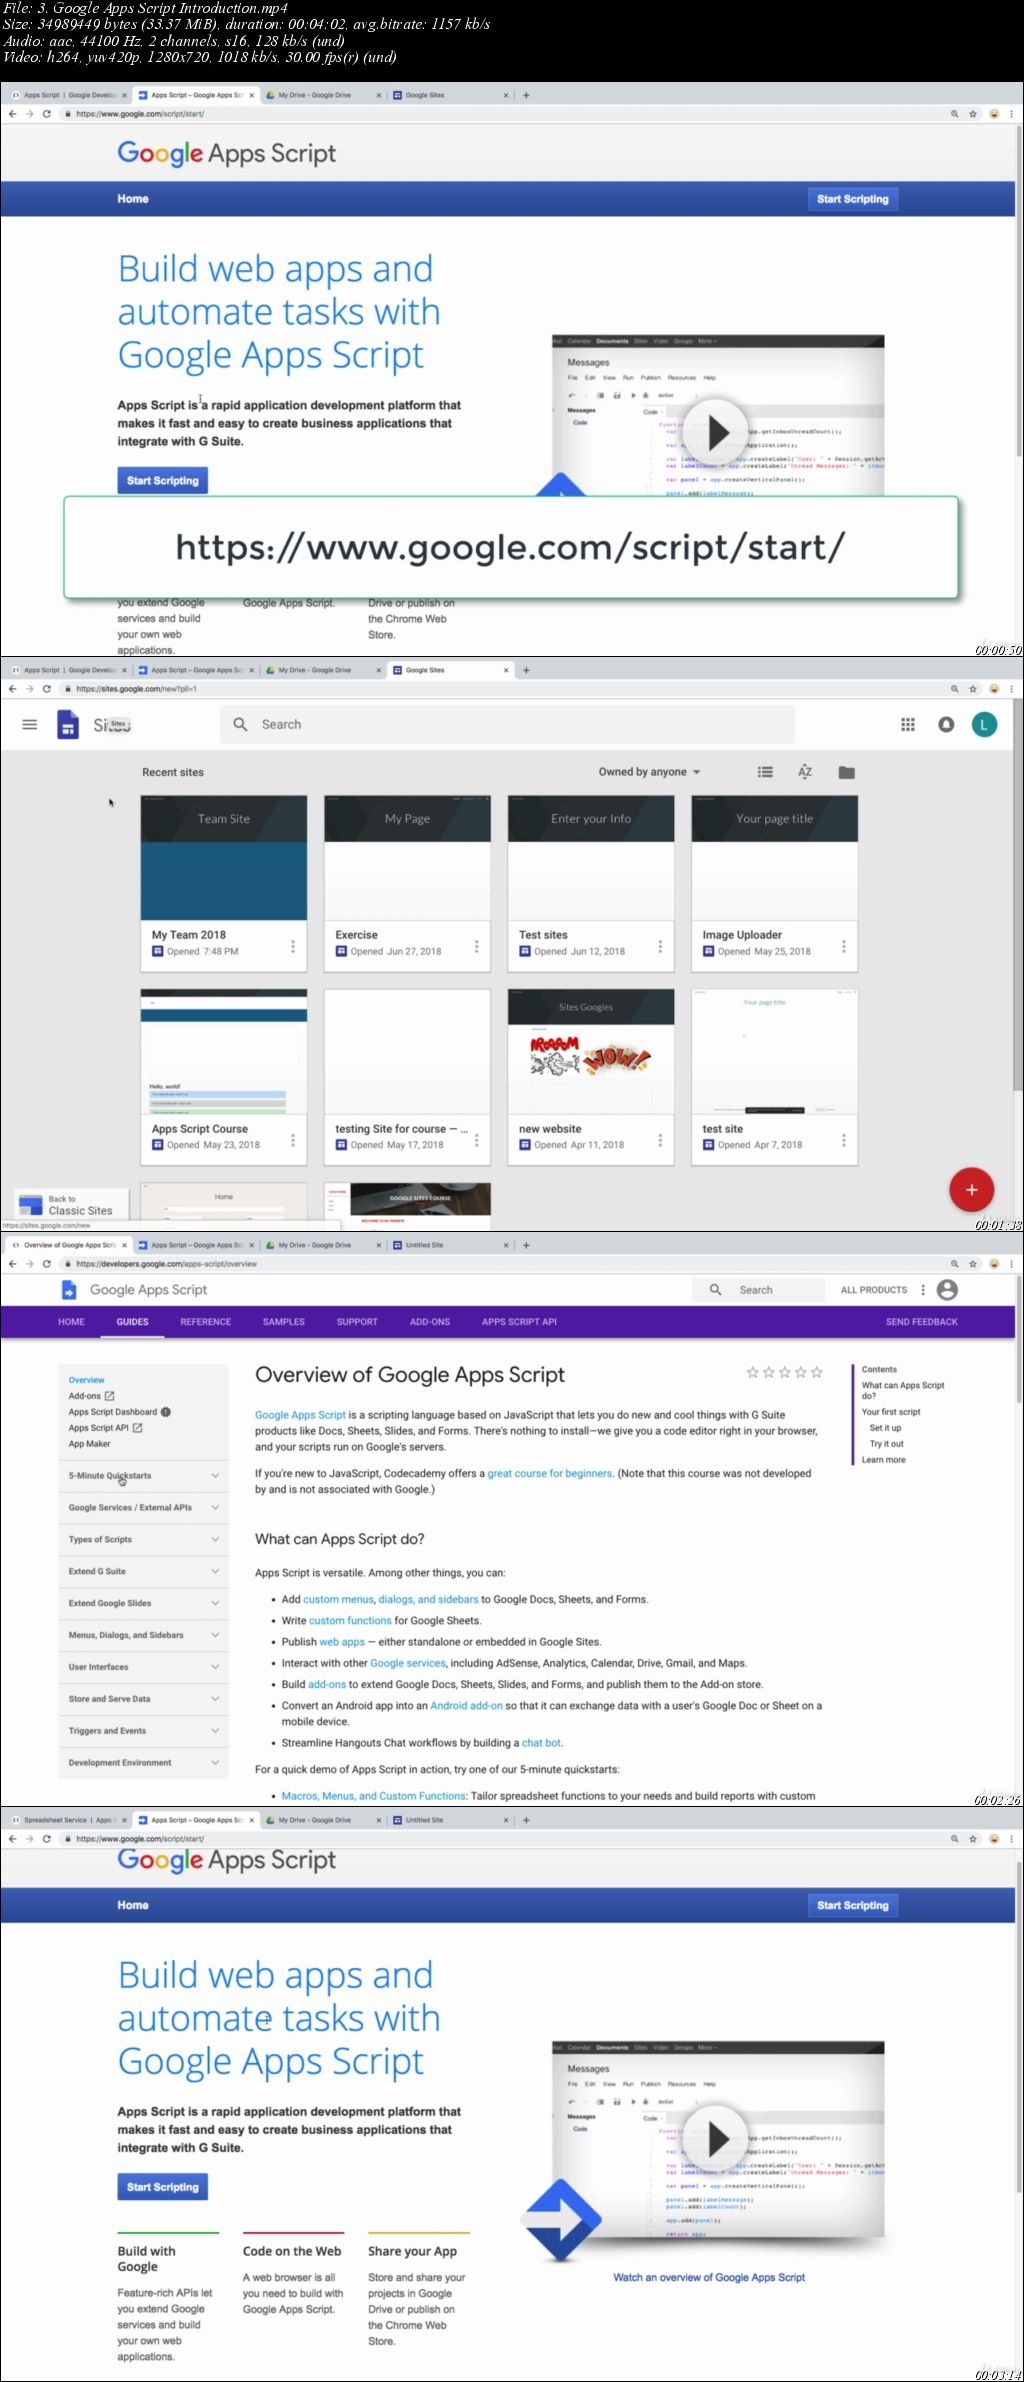Open vertical dots menu beside ALL PRODUCTS

(x=923, y=1290)
